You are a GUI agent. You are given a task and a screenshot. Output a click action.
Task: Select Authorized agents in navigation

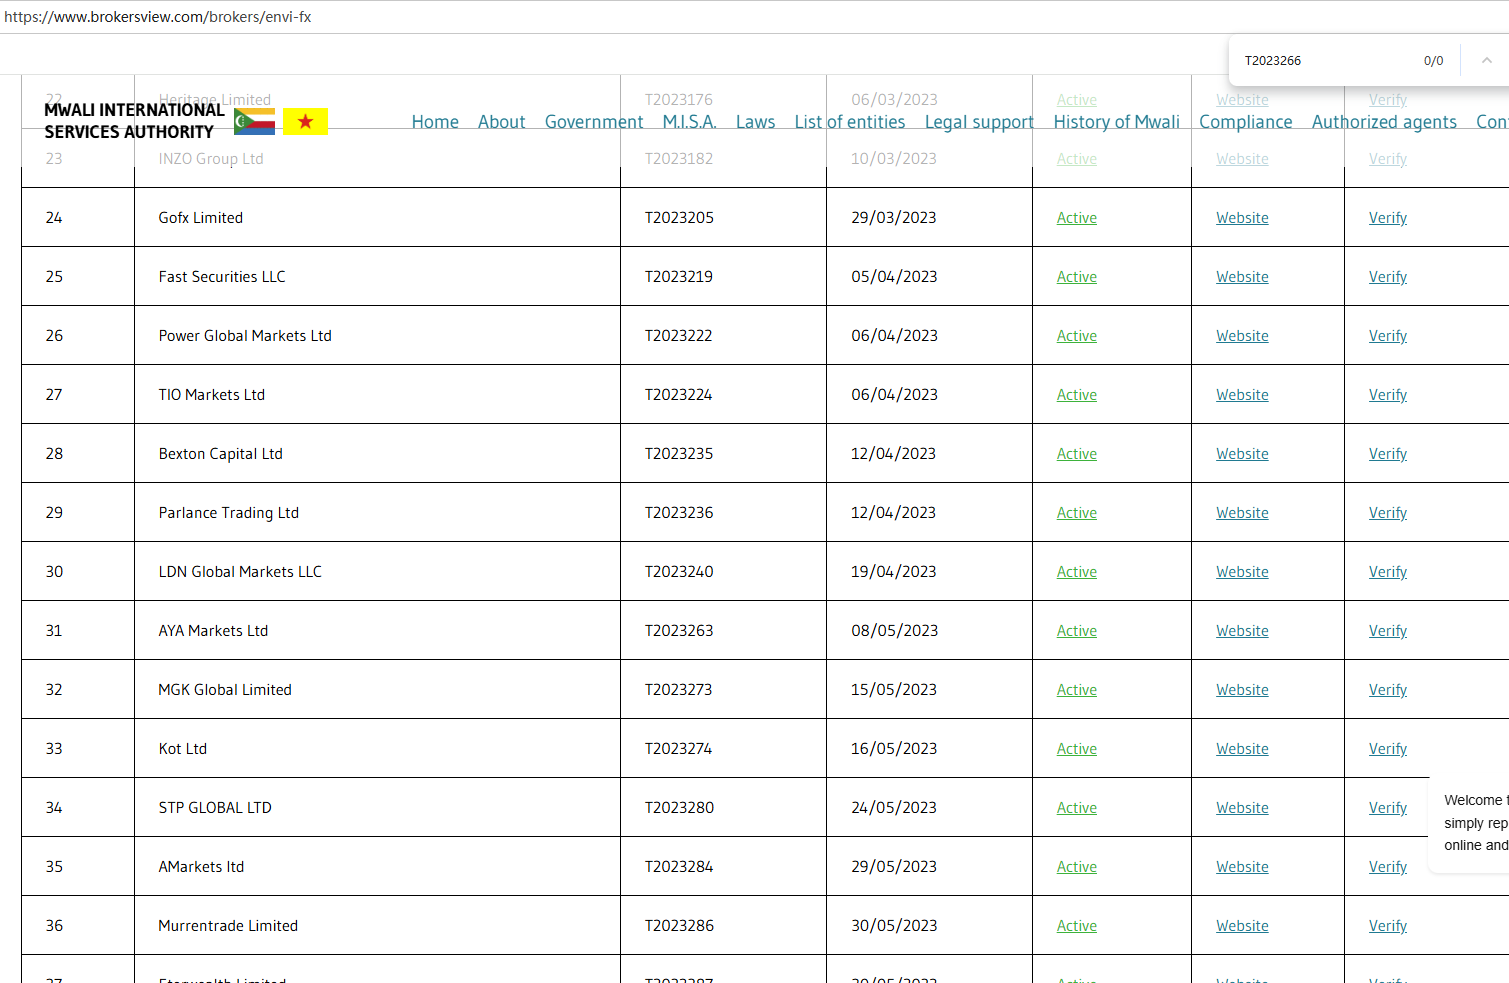click(1383, 122)
